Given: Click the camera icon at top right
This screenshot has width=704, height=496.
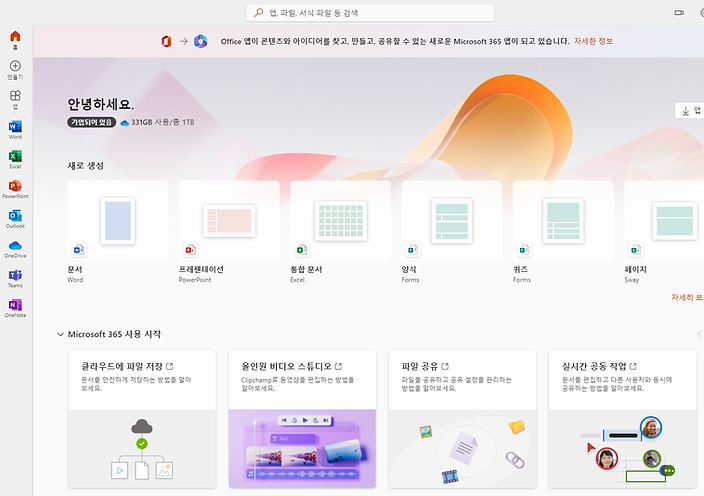Looking at the screenshot, I should (x=679, y=13).
